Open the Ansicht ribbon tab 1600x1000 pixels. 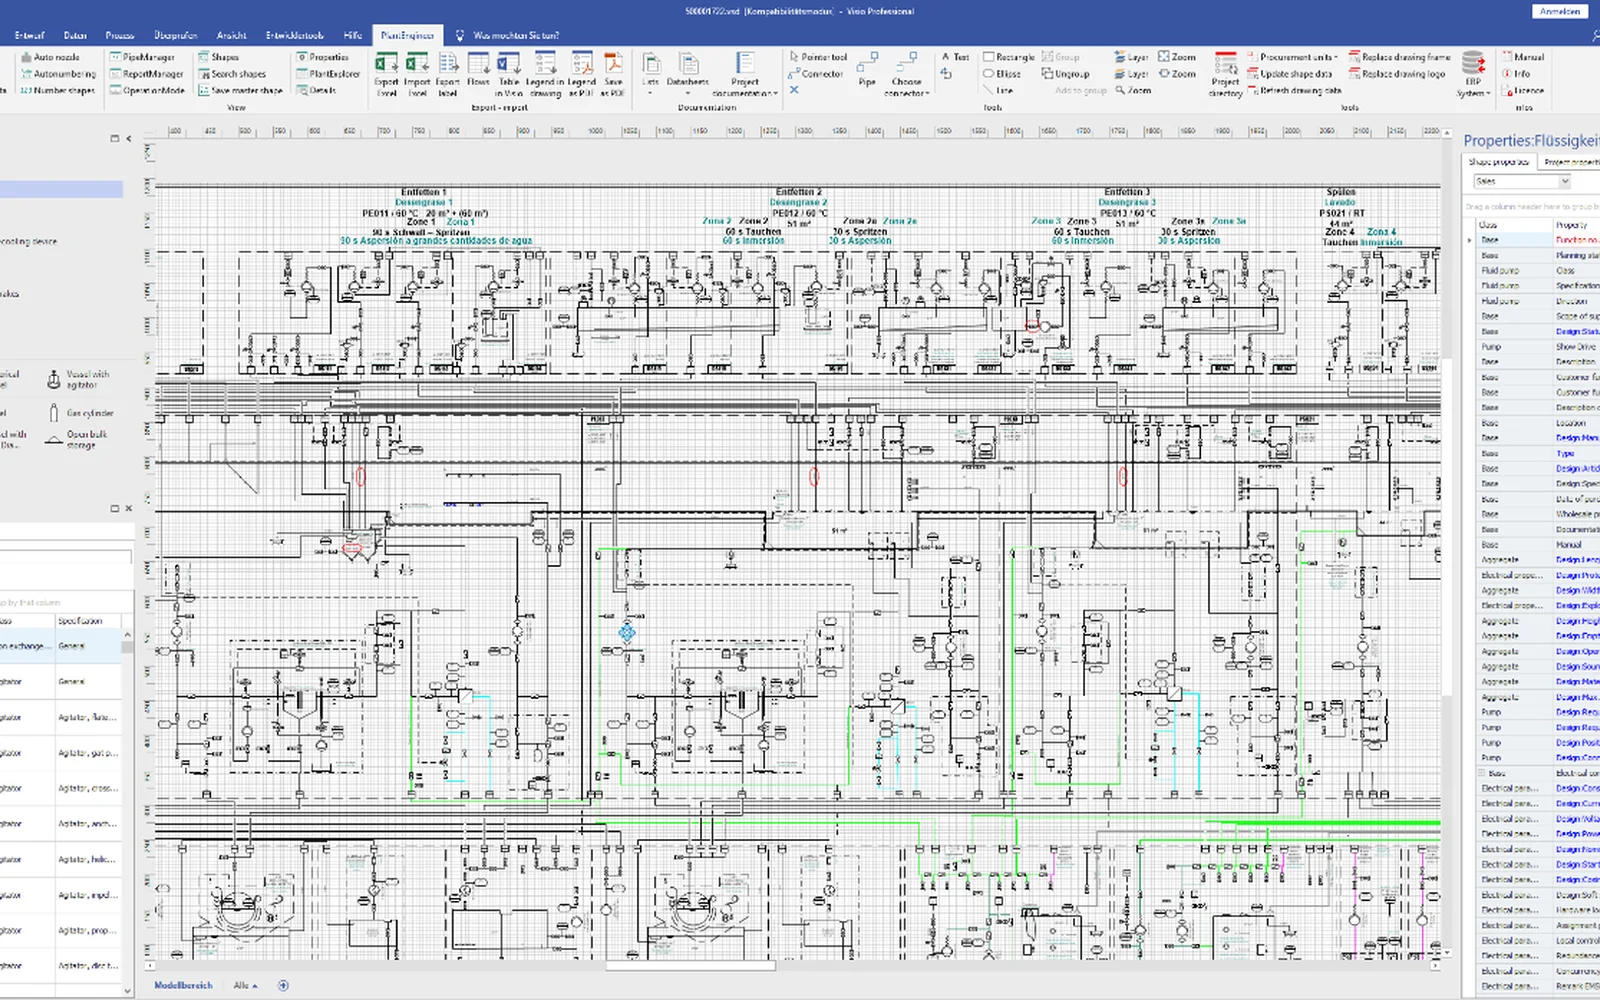232,35
